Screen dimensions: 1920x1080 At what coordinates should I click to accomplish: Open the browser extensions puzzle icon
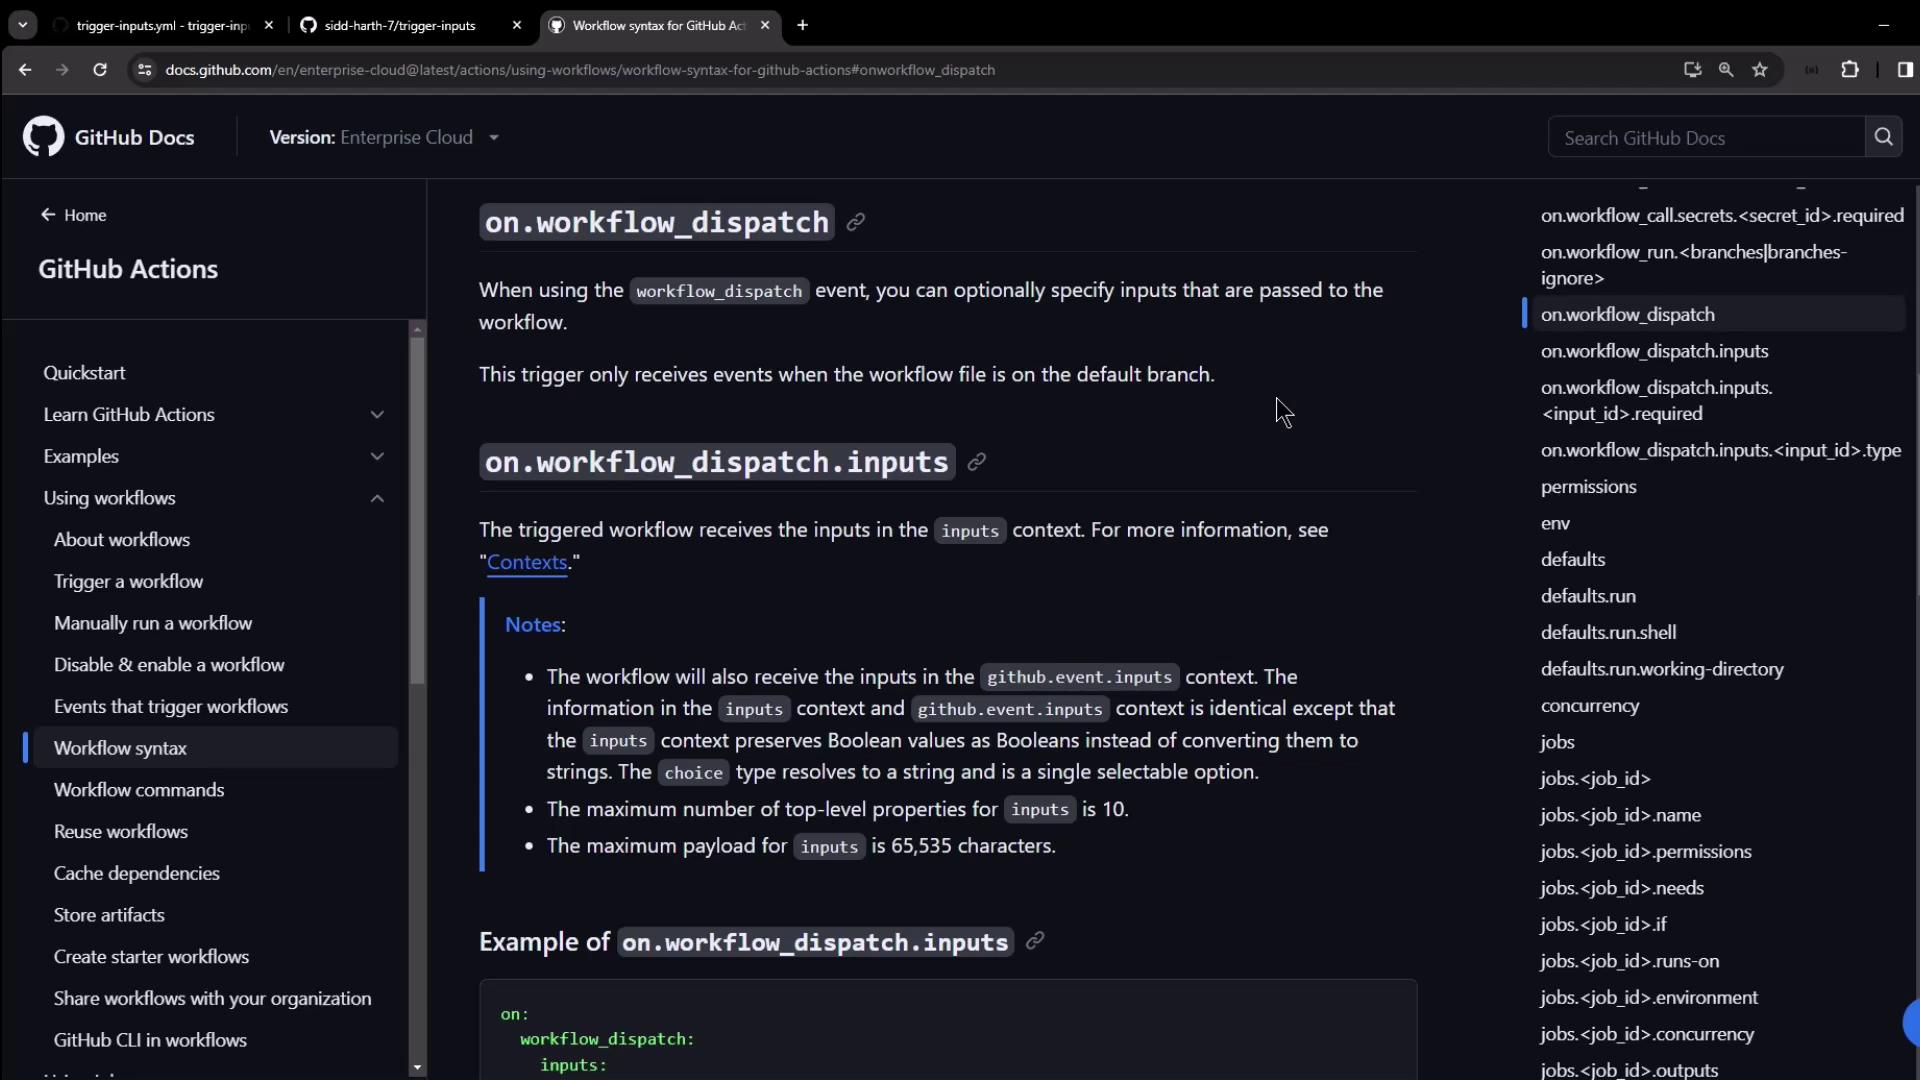click(x=1850, y=70)
